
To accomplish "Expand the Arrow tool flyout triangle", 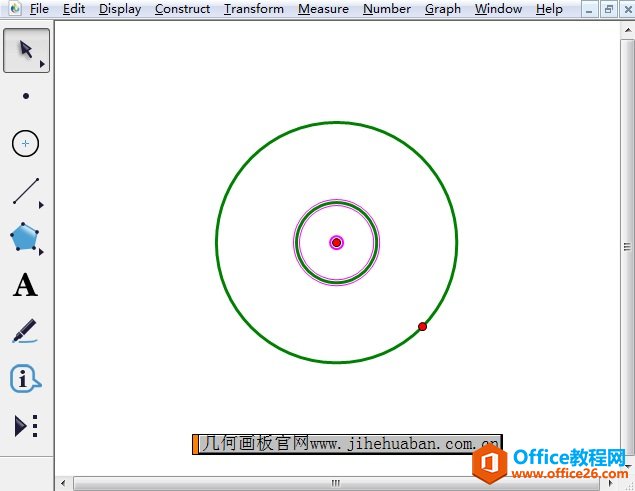I will (x=42, y=64).
